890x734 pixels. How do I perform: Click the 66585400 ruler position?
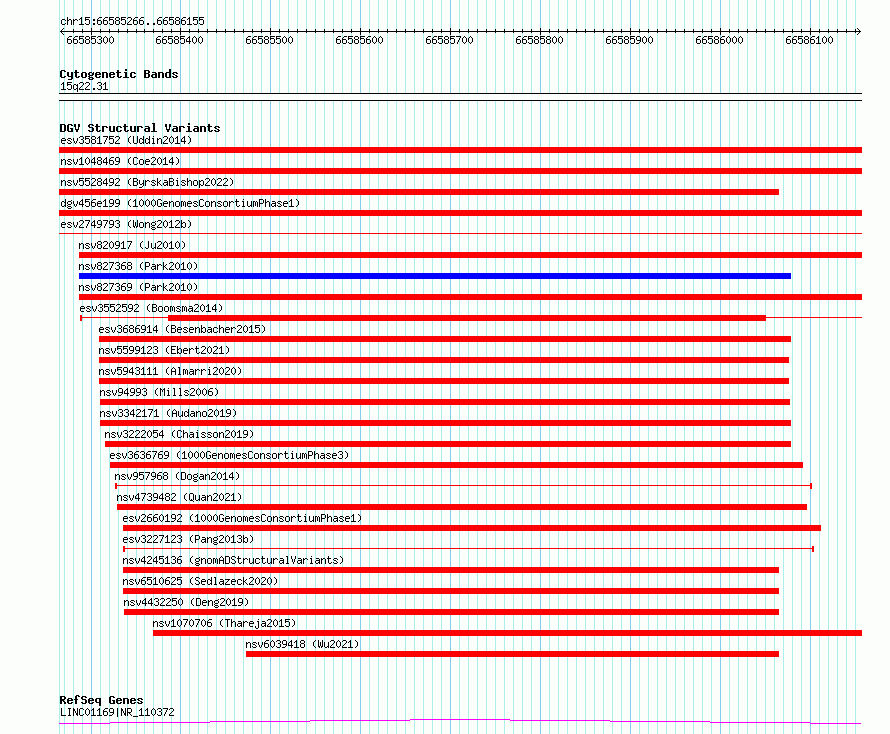click(x=179, y=40)
